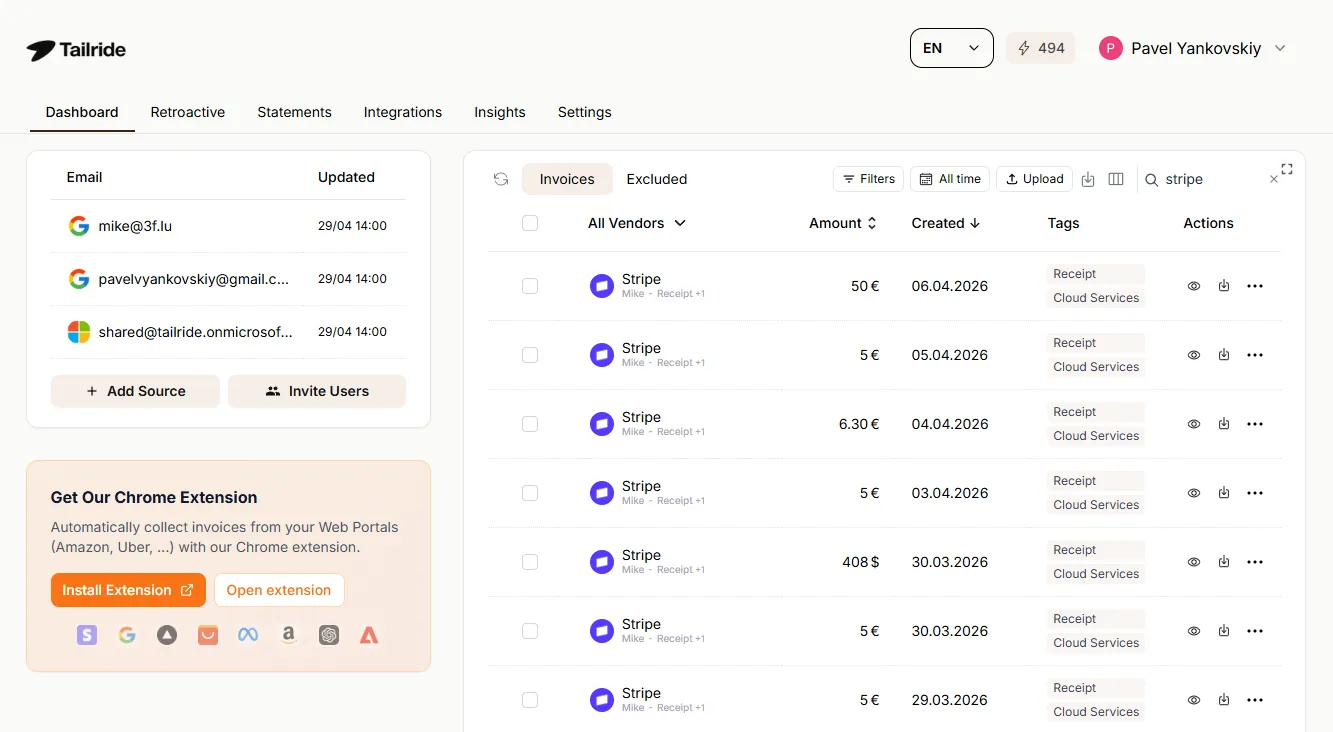Switch to the Excluded tab
The width and height of the screenshot is (1333, 732).
[x=657, y=179]
